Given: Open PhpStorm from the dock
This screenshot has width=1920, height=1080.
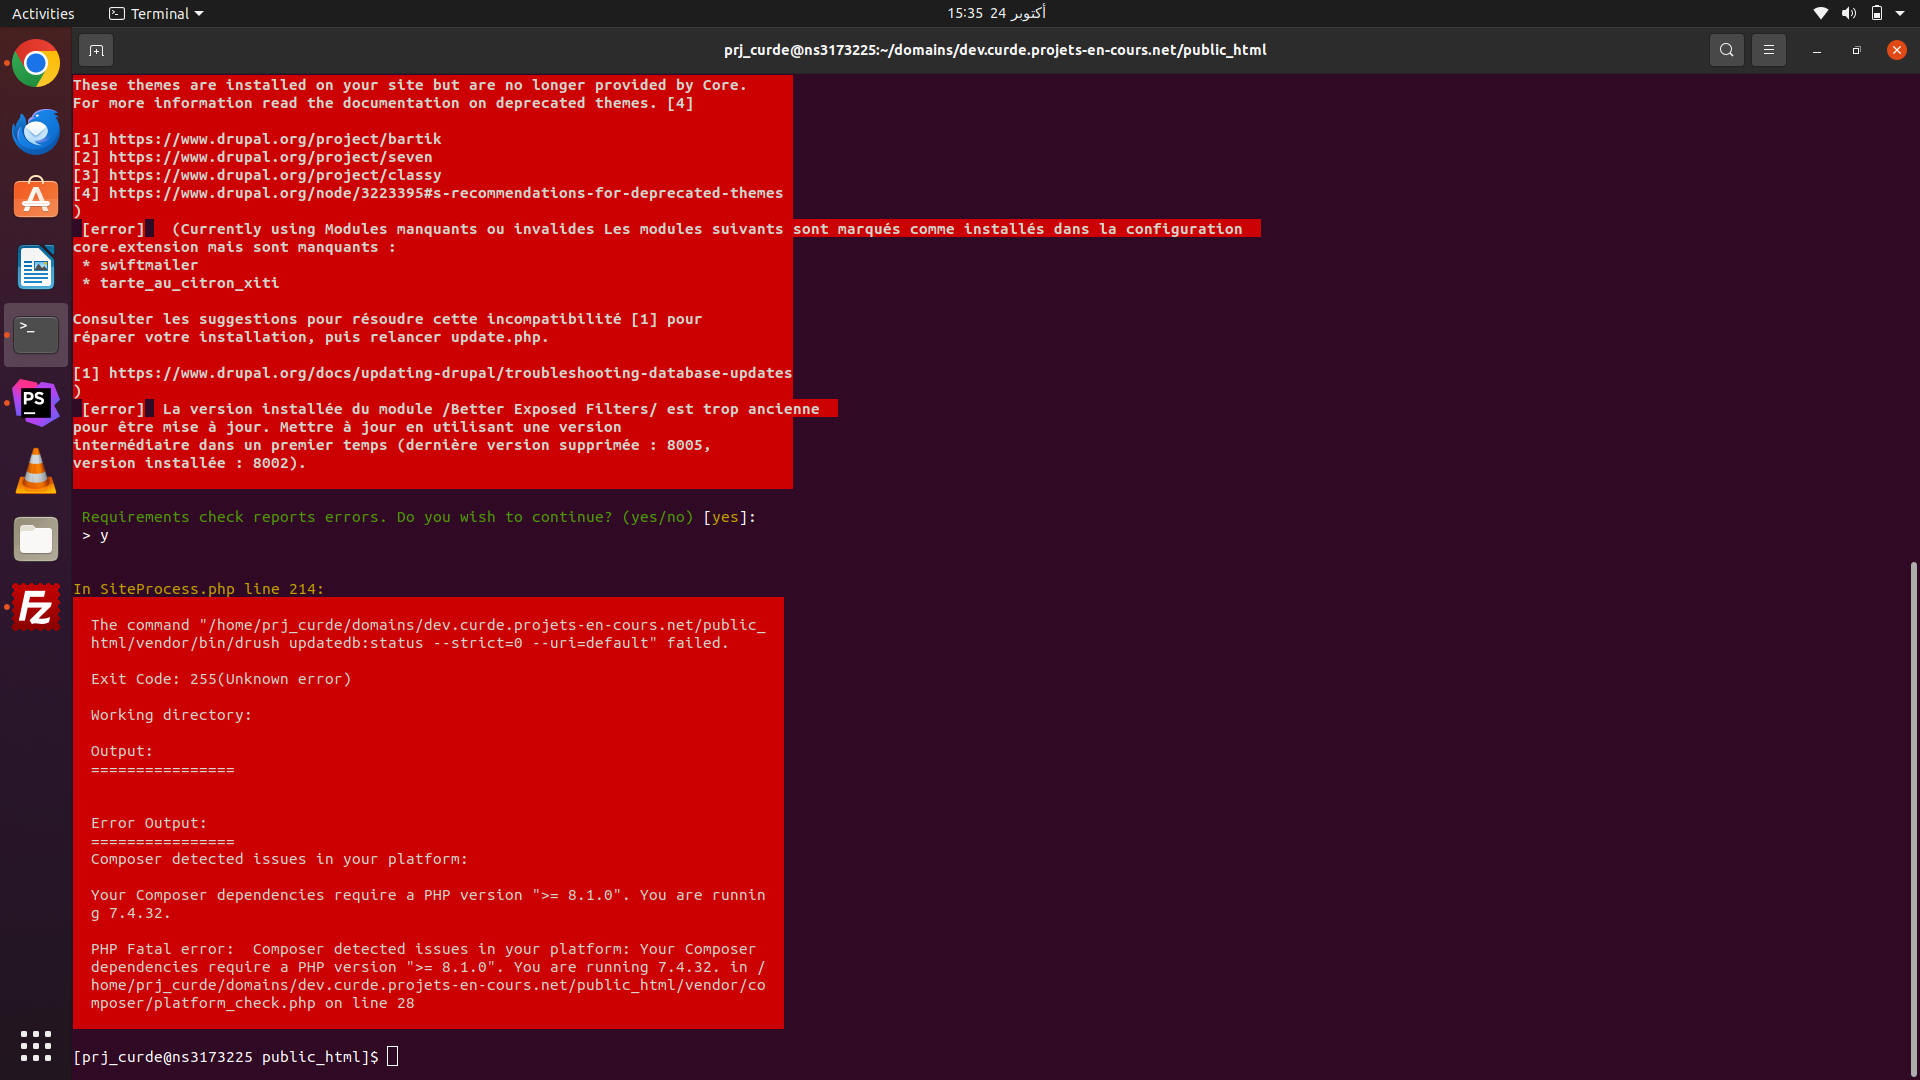Looking at the screenshot, I should (36, 403).
